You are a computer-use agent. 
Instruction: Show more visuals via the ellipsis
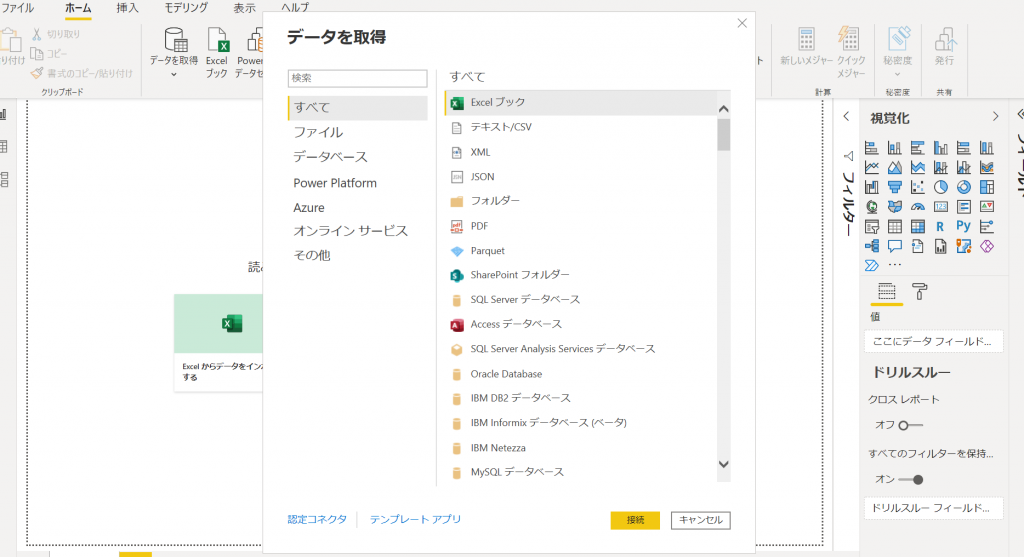895,265
